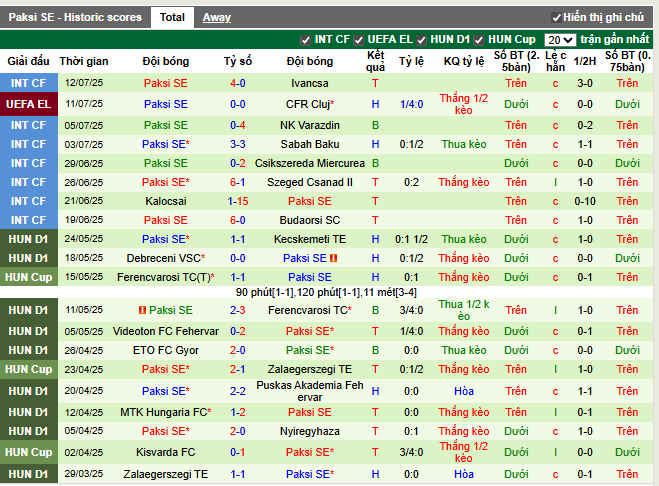659x486 pixels.
Task: Click the Kalocsai team name
Action: [x=166, y=201]
